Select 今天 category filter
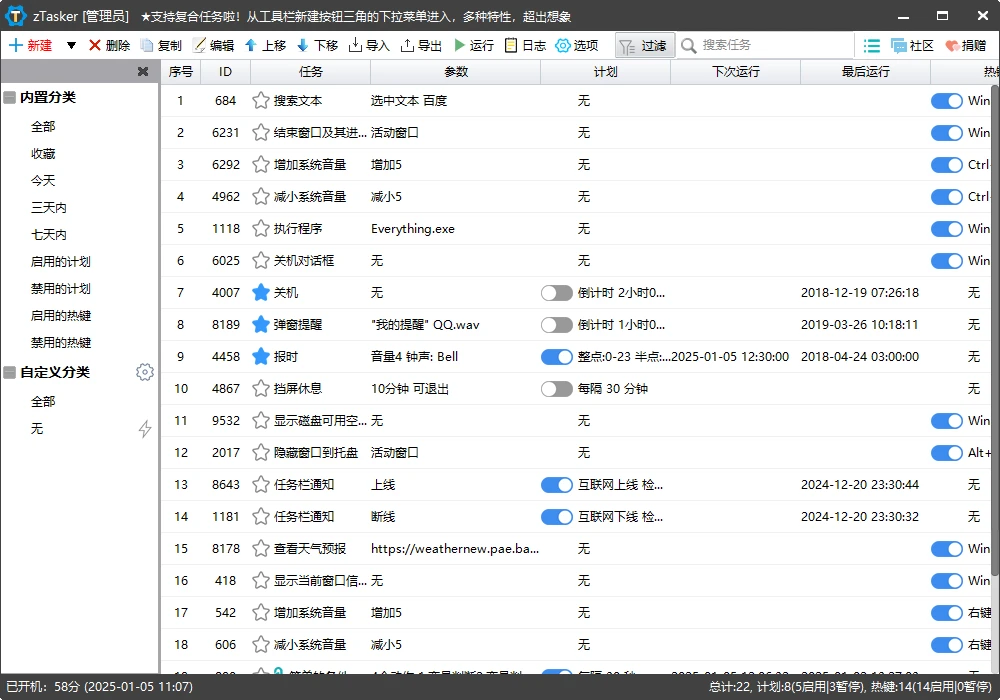1000x700 pixels. point(43,180)
